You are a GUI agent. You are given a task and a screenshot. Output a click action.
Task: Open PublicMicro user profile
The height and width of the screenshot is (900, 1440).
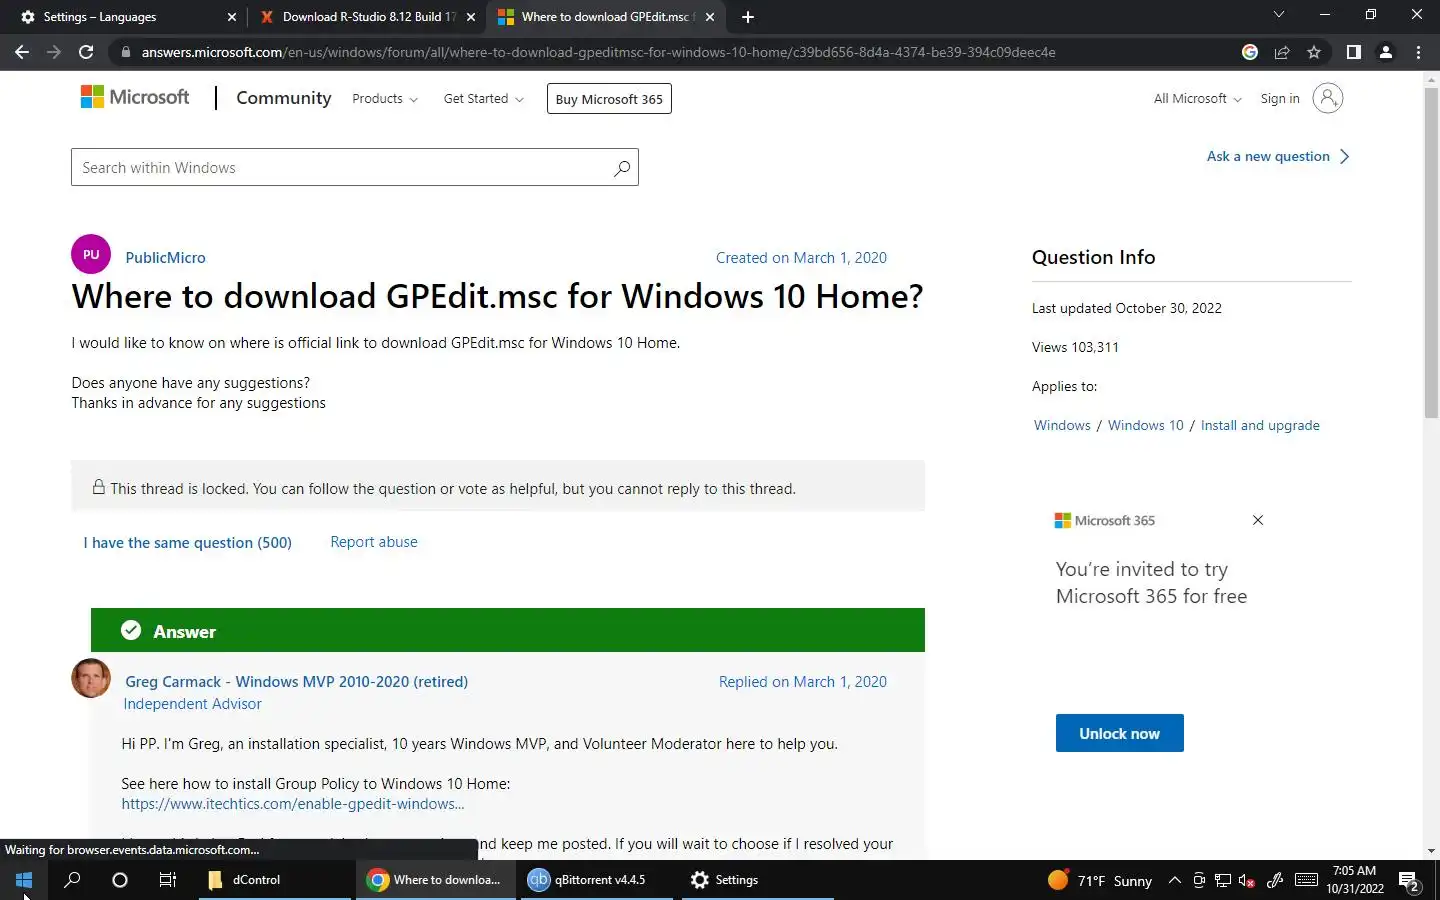point(165,258)
